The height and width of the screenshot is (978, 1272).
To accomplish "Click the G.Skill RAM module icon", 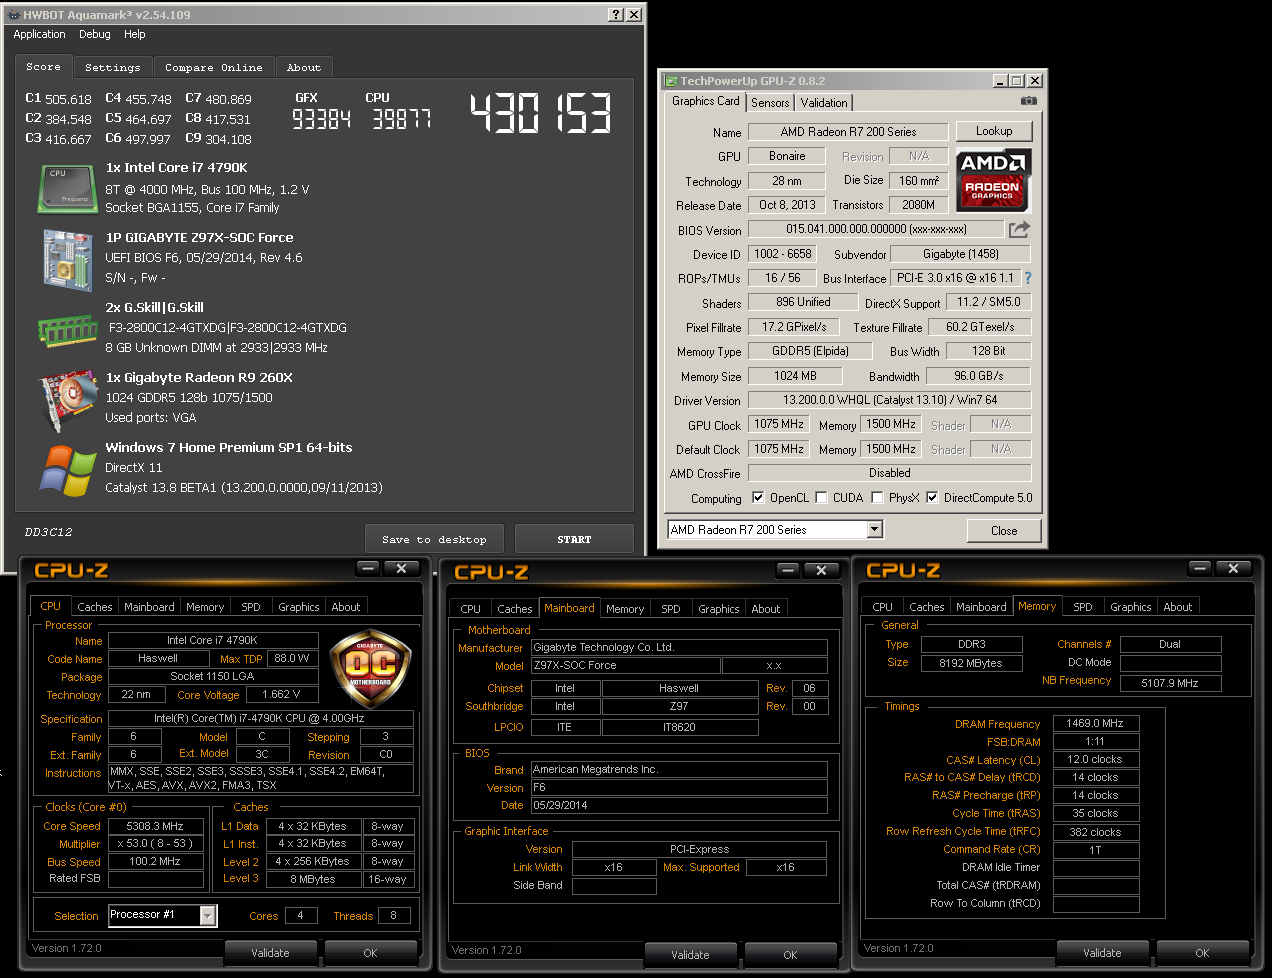I will click(67, 330).
